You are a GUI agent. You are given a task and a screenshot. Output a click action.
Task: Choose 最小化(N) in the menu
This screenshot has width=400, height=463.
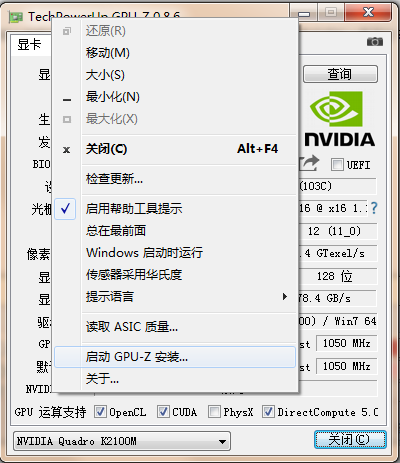pyautogui.click(x=175, y=97)
